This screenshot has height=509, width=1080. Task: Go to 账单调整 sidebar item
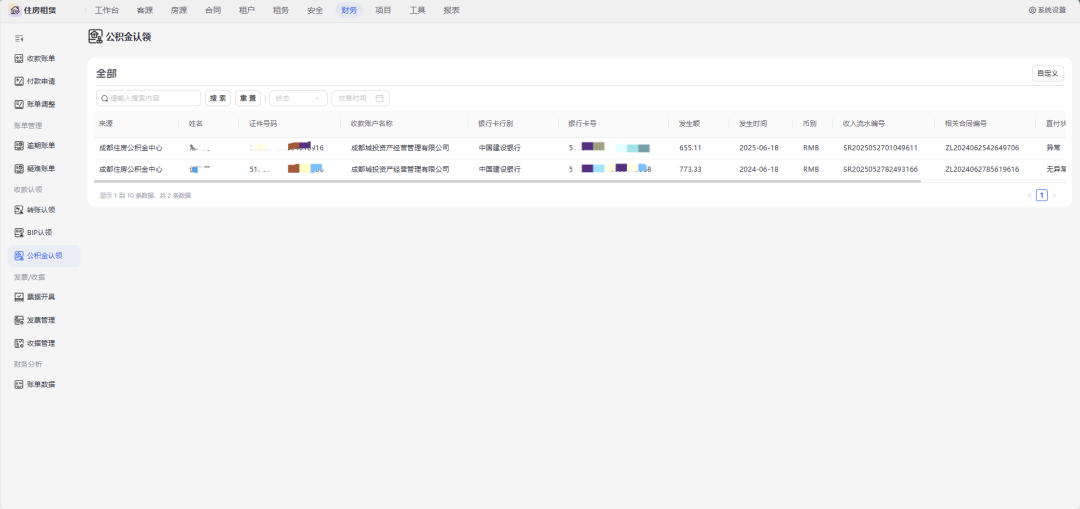(x=40, y=104)
